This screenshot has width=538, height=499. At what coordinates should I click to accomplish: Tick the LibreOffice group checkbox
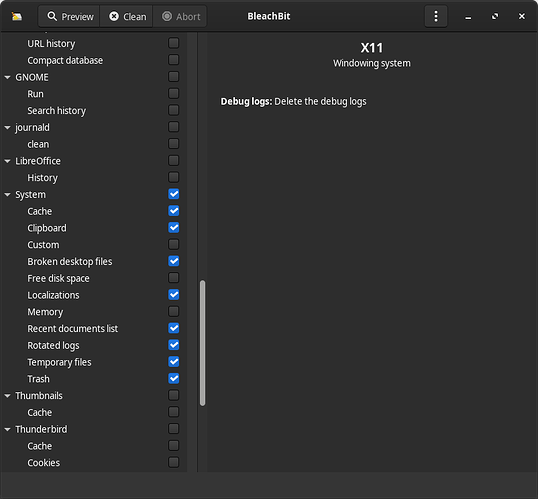[174, 161]
